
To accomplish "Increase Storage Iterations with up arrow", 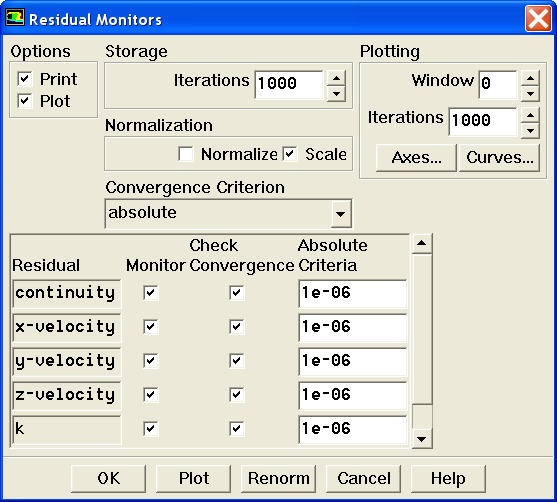I will click(x=336, y=78).
